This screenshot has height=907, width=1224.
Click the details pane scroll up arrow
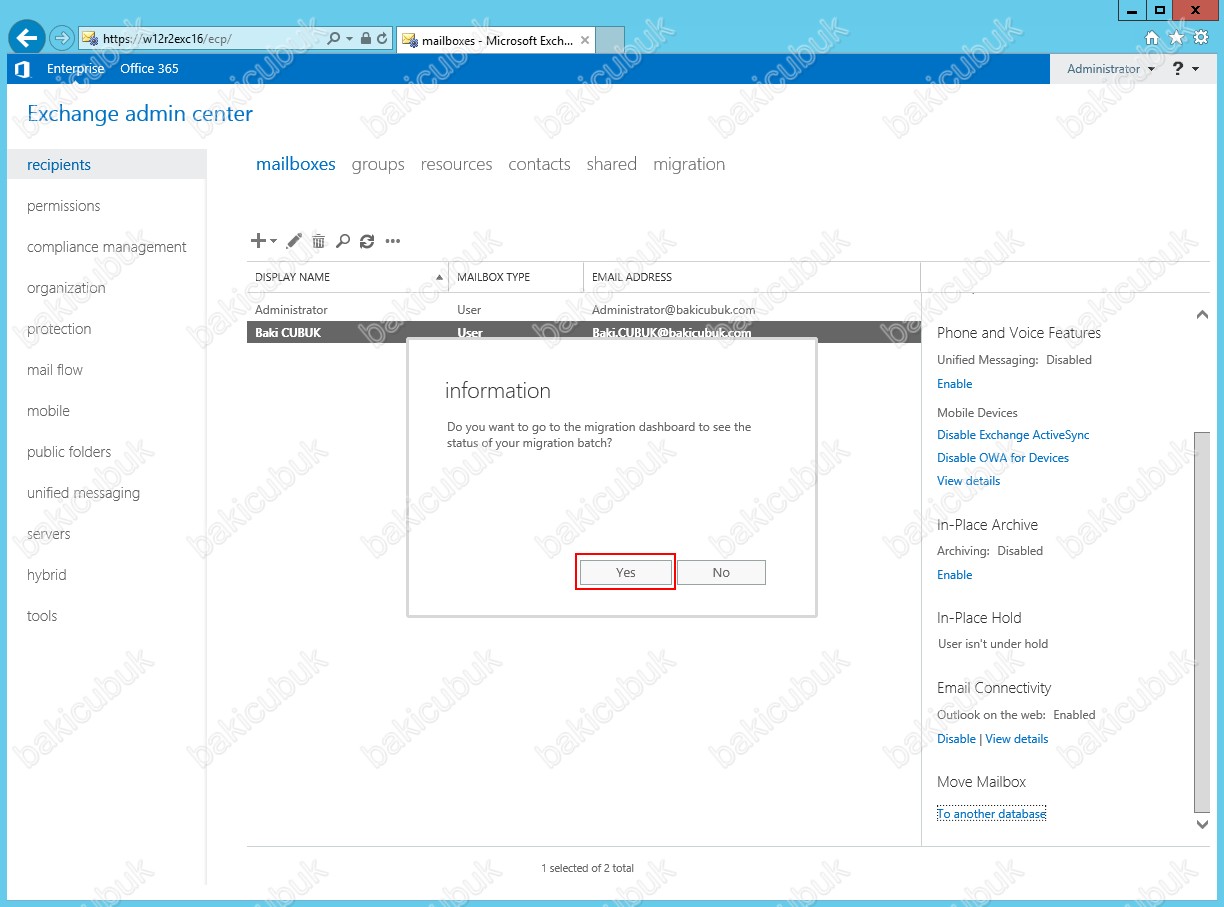tap(1202, 315)
